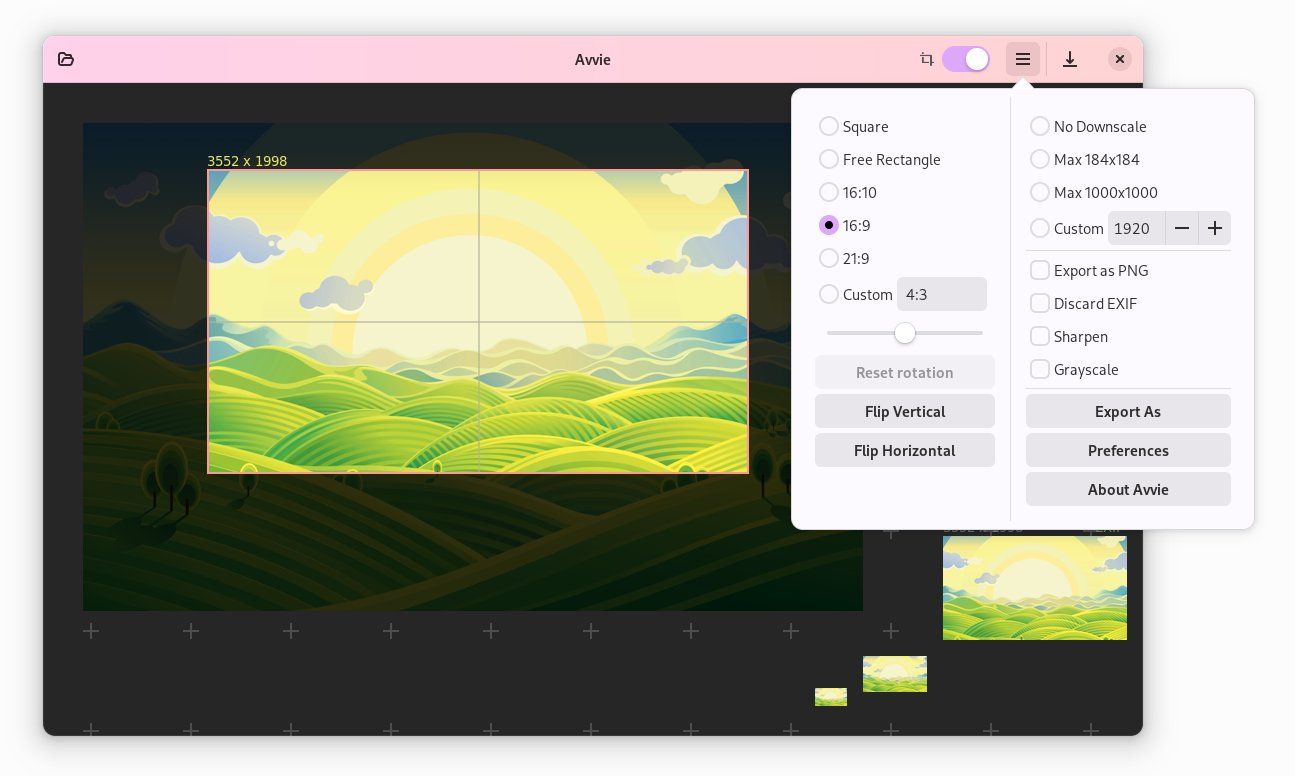Open an image with the folder icon

tap(66, 59)
